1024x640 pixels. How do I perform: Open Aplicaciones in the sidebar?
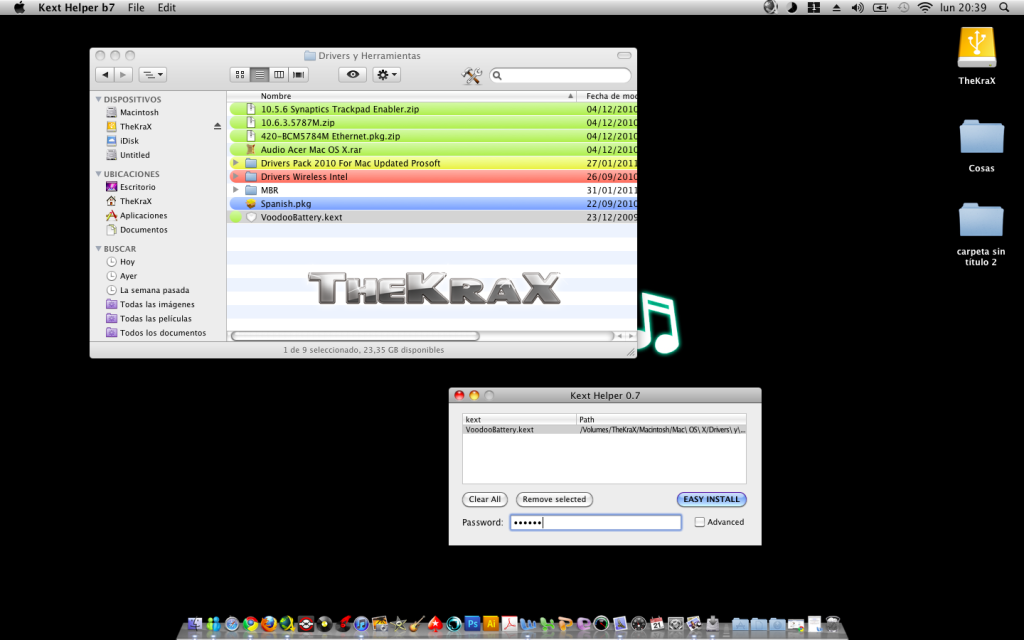[x=143, y=216]
